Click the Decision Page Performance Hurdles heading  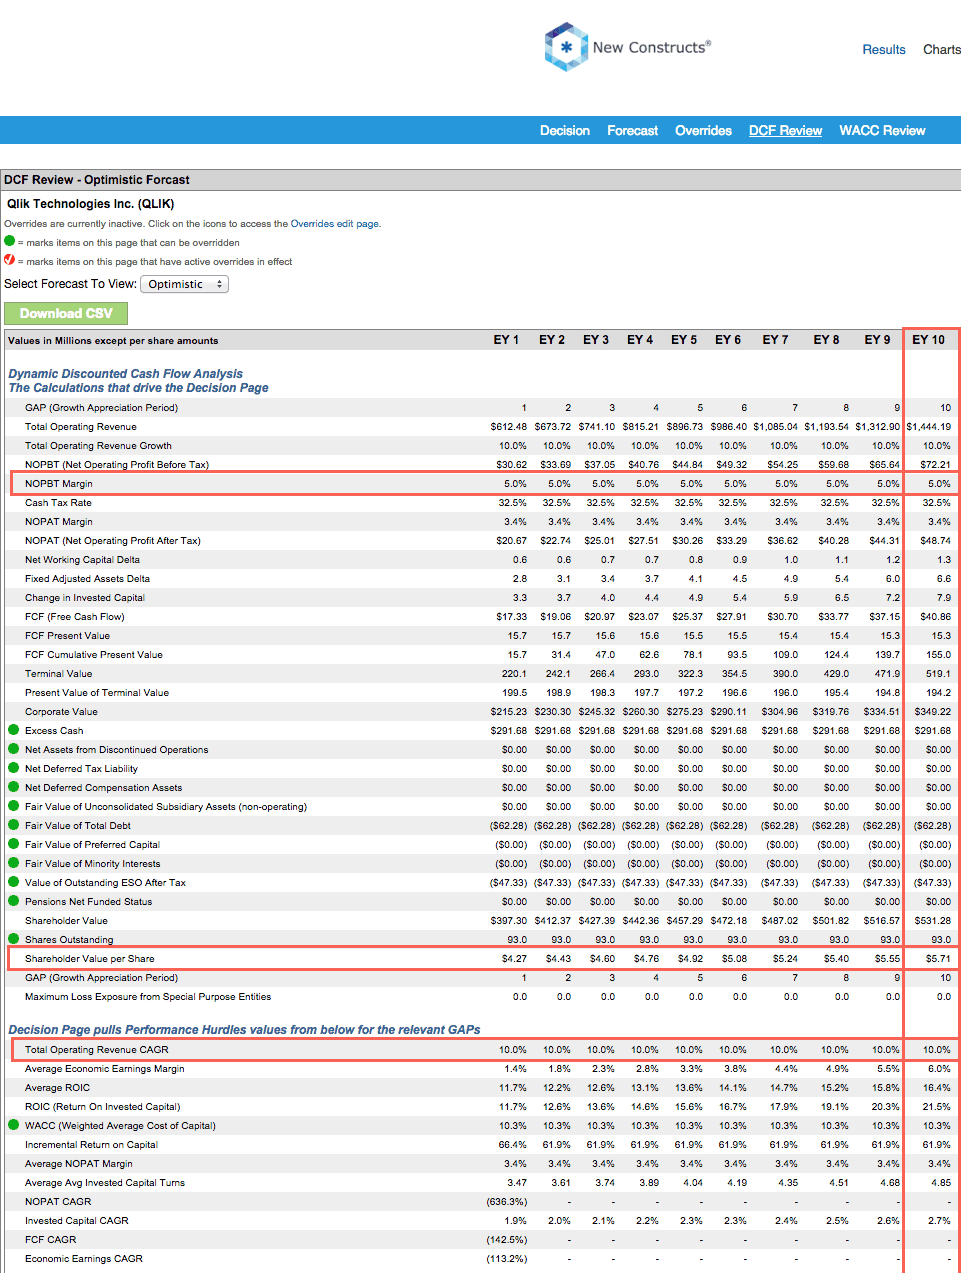click(244, 1030)
